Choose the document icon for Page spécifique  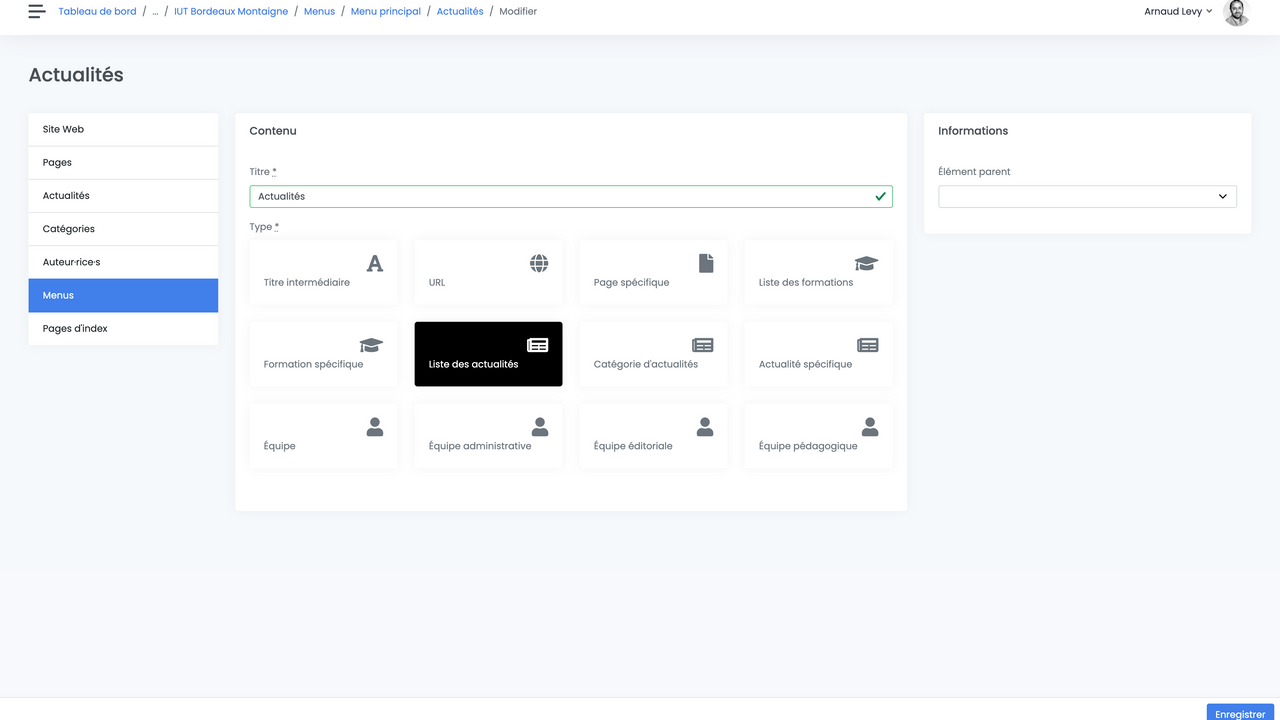click(706, 263)
